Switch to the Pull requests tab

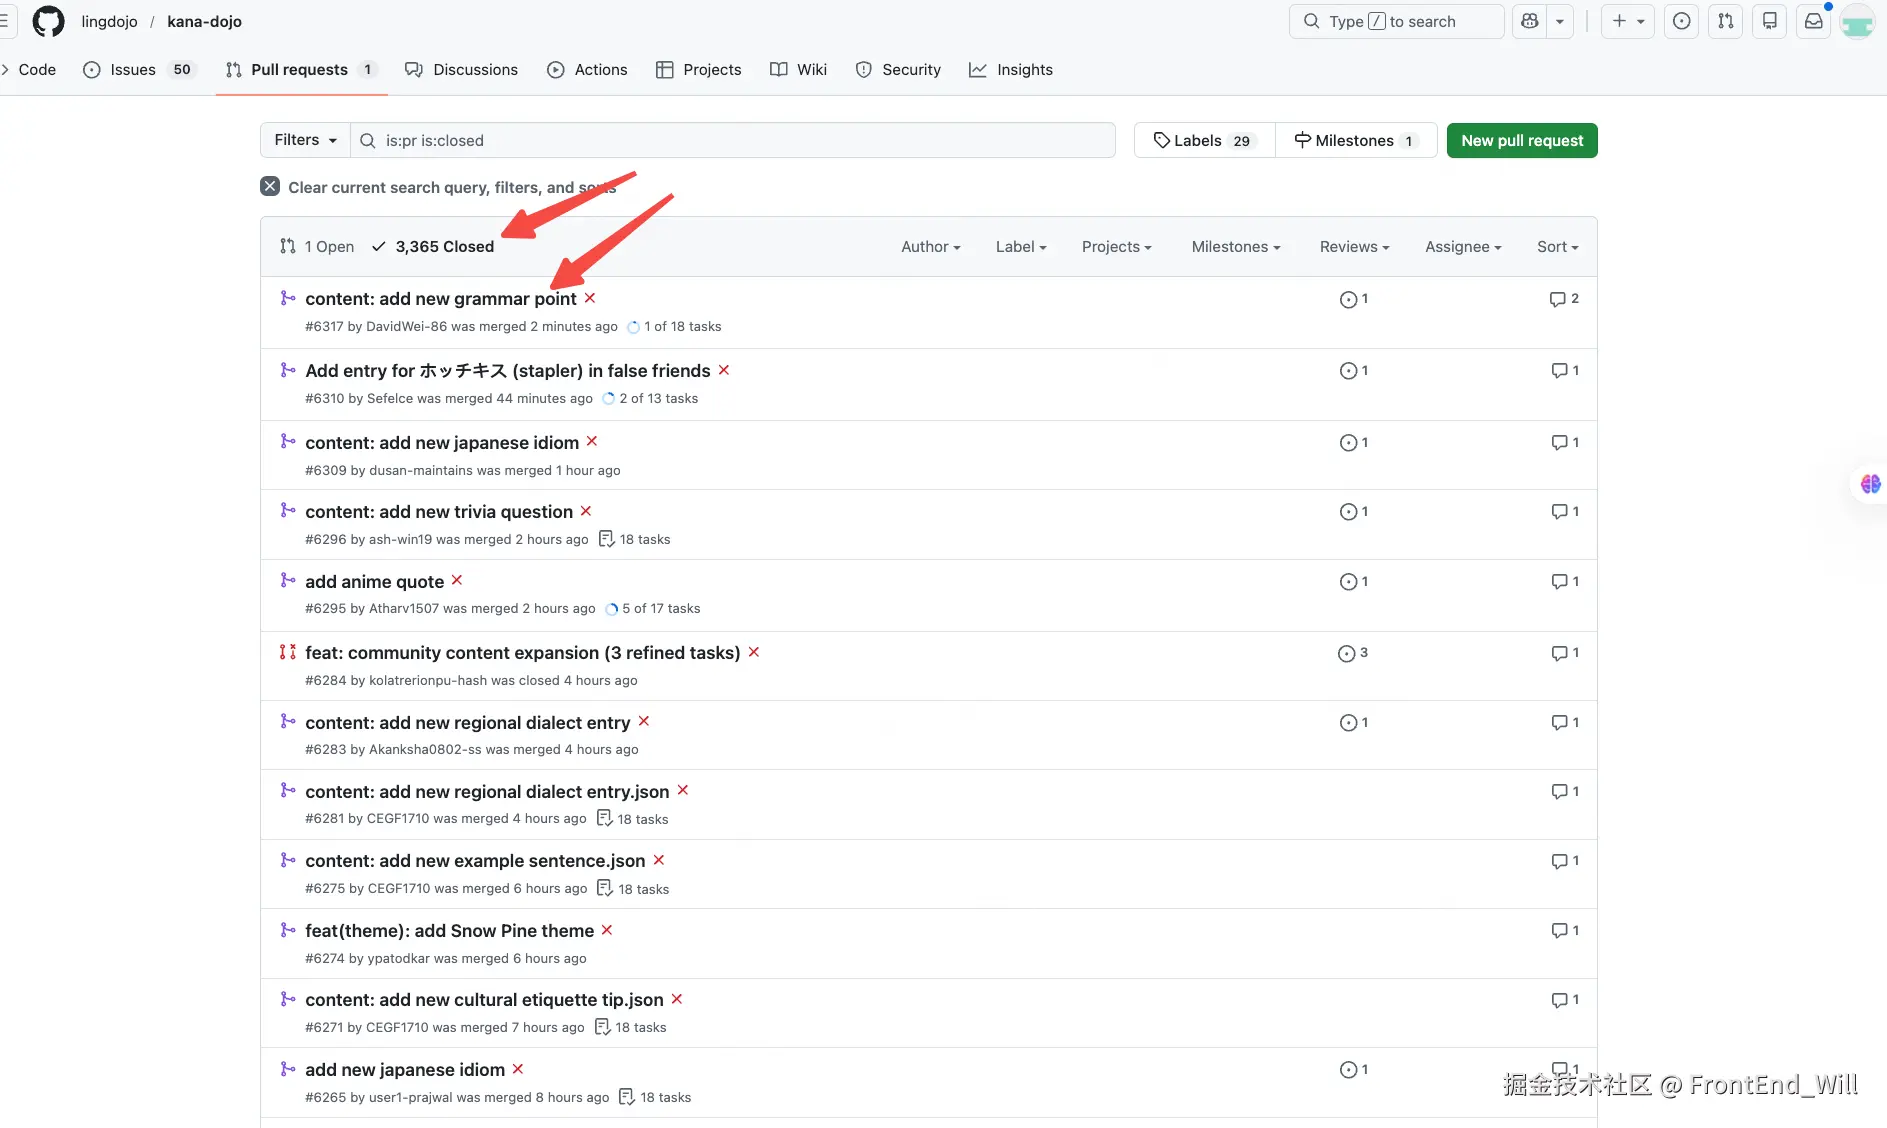coord(301,69)
